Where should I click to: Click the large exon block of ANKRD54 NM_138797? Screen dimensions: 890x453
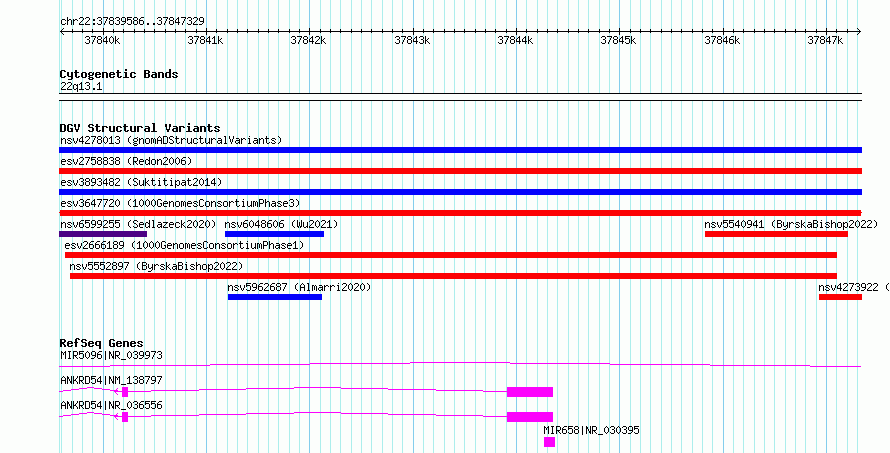(530, 392)
